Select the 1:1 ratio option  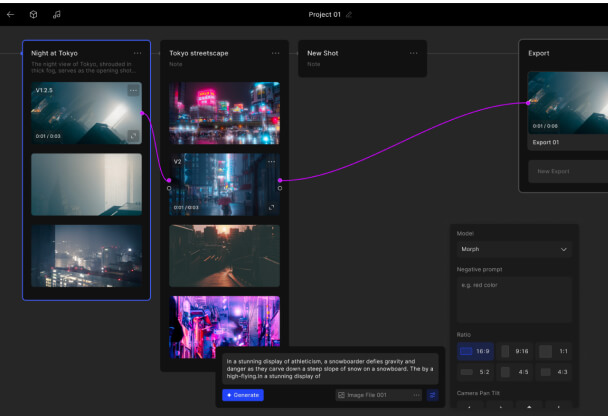click(554, 351)
